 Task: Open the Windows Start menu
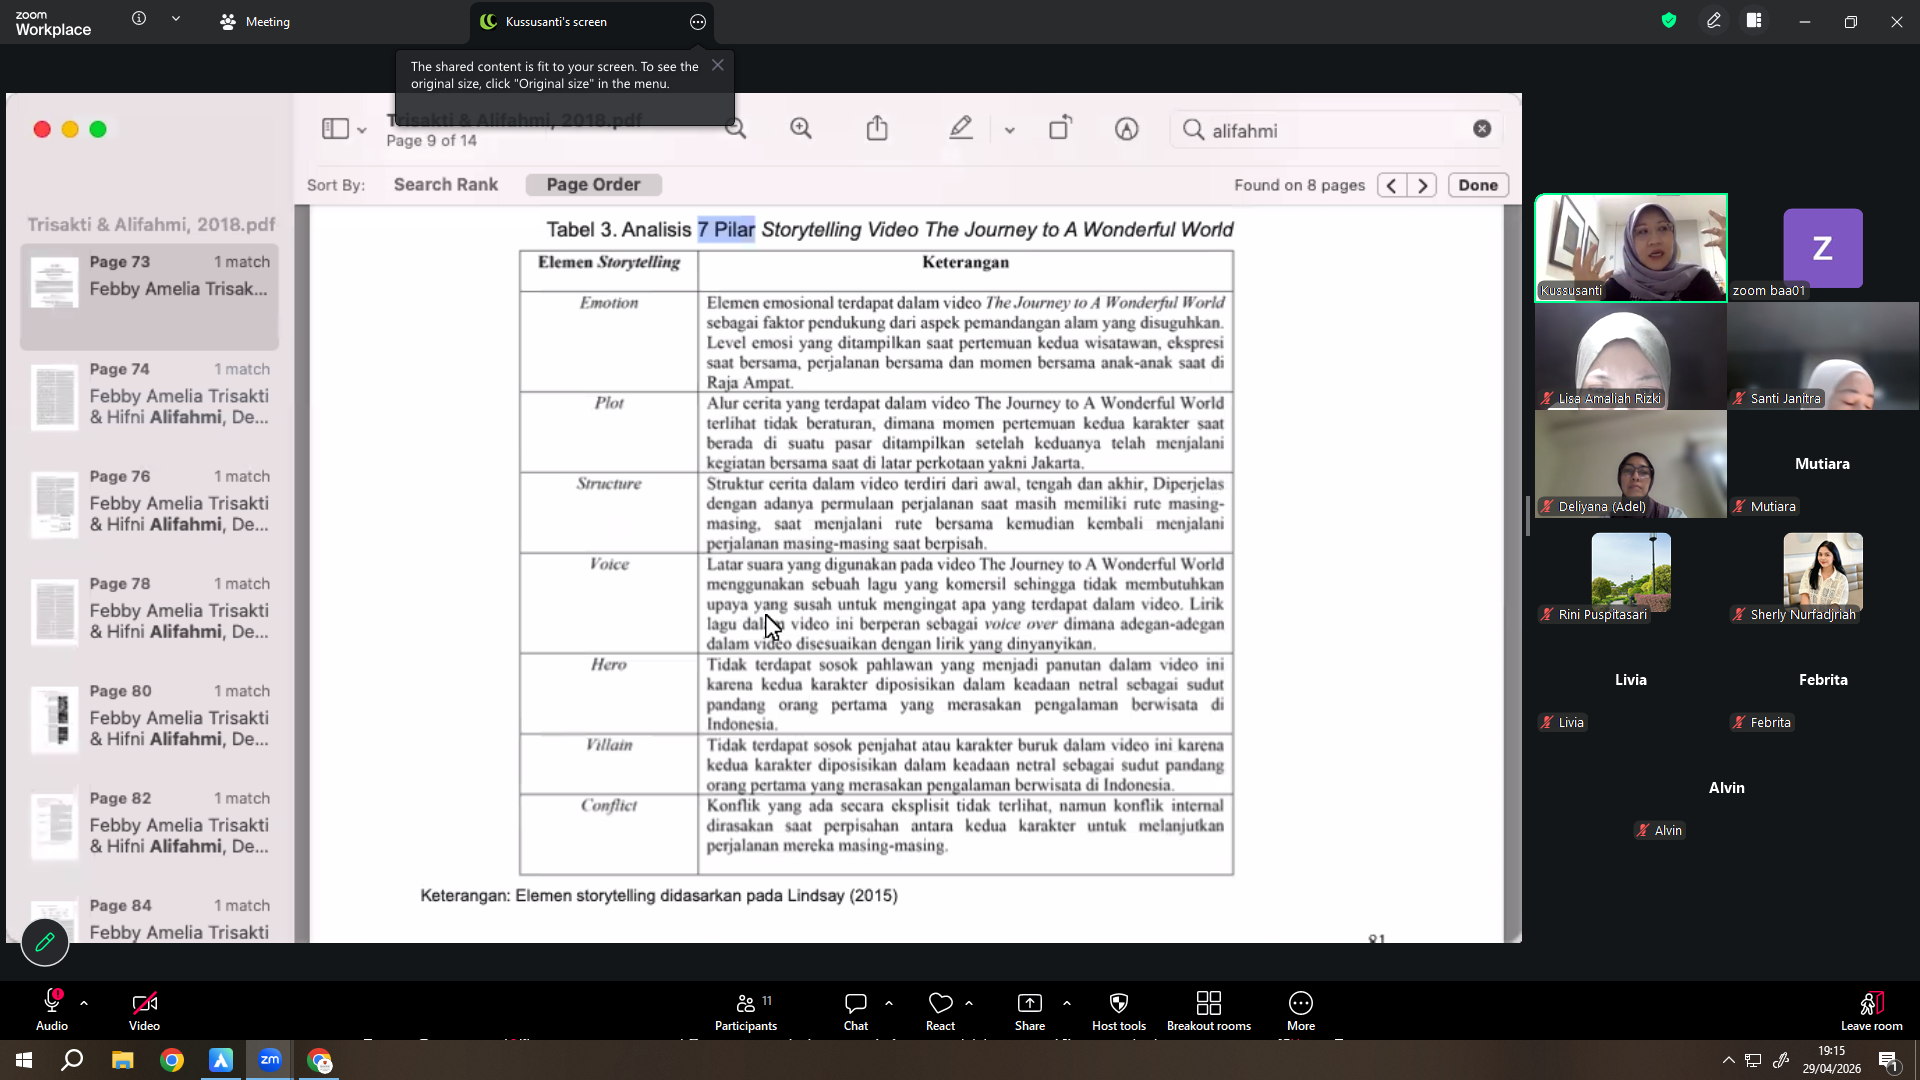coord(24,1060)
